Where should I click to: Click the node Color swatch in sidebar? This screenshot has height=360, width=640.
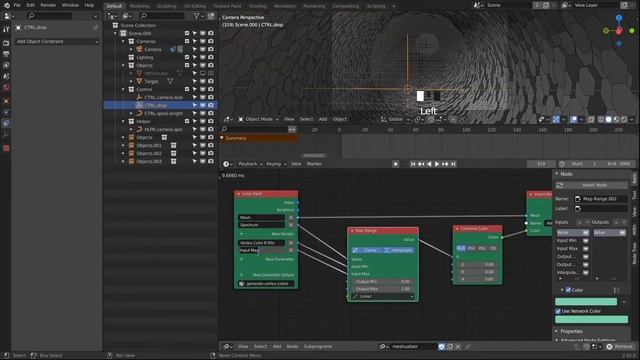pyautogui.click(x=586, y=302)
